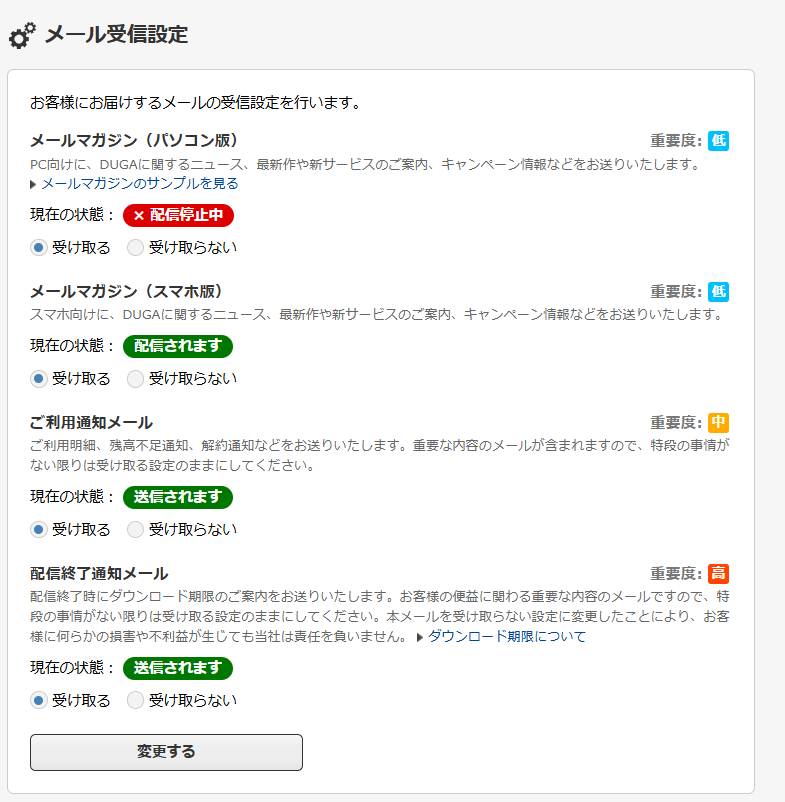This screenshot has width=785, height=802.
Task: Click the red 高 importance badge
Action: click(718, 574)
